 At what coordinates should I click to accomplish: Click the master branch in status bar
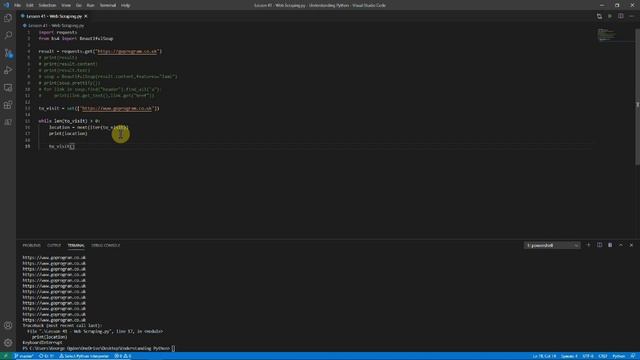(24, 356)
